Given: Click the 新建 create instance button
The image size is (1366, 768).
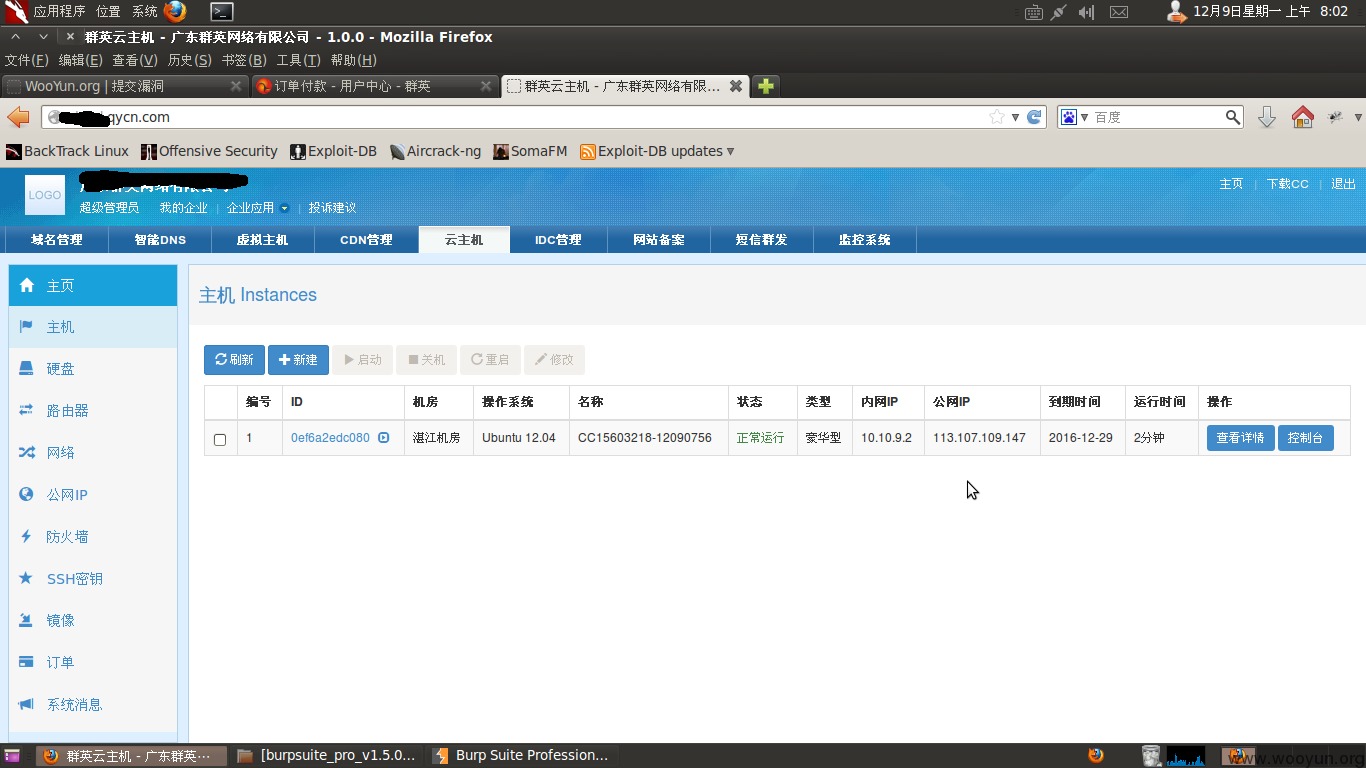Looking at the screenshot, I should pyautogui.click(x=298, y=360).
